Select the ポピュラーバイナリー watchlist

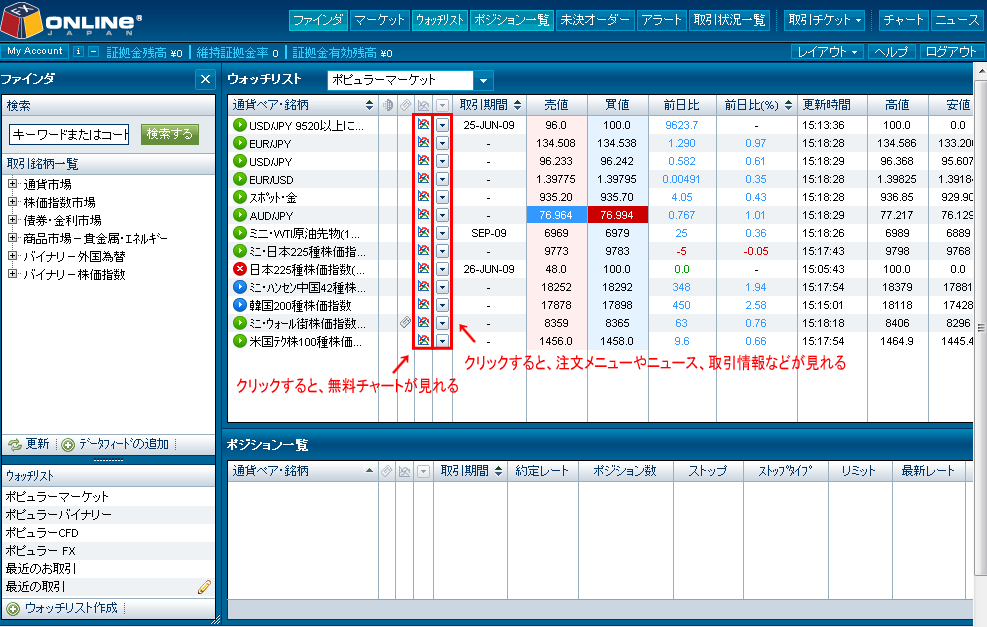pyautogui.click(x=59, y=514)
